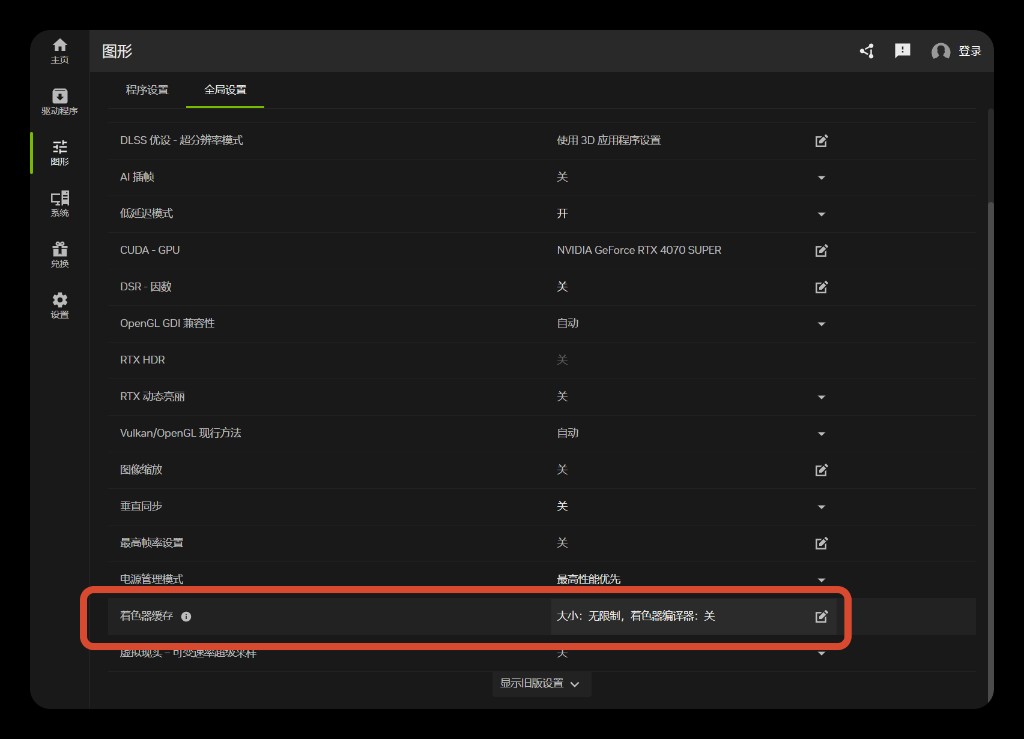Expand the OpenGL GDI 兼容性 dropdown
The width and height of the screenshot is (1024, 739).
click(x=821, y=324)
